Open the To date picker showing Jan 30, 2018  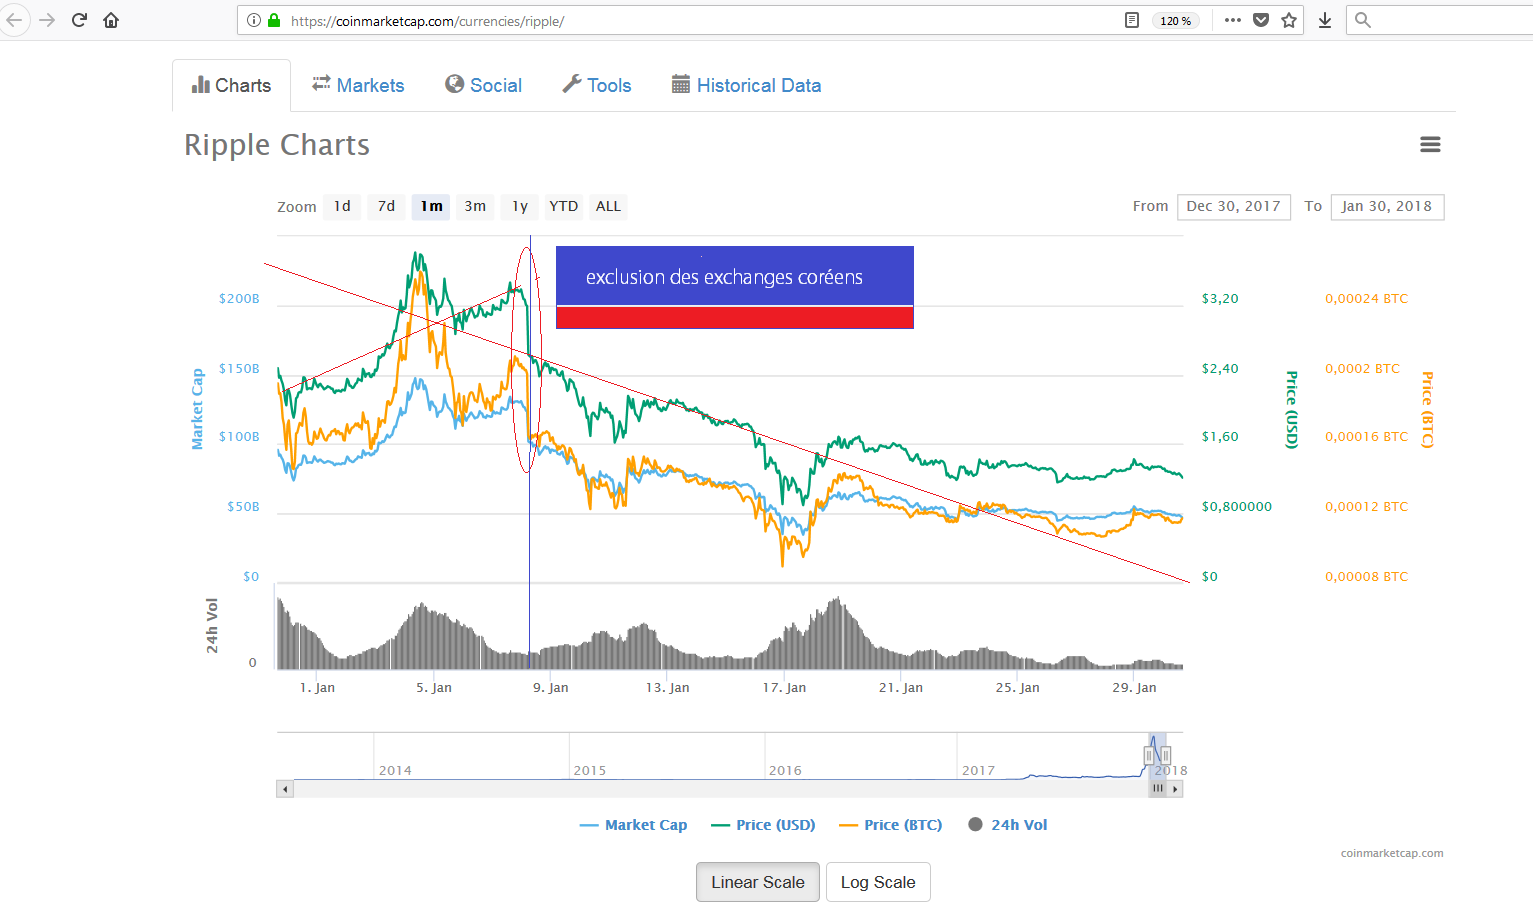(1387, 206)
